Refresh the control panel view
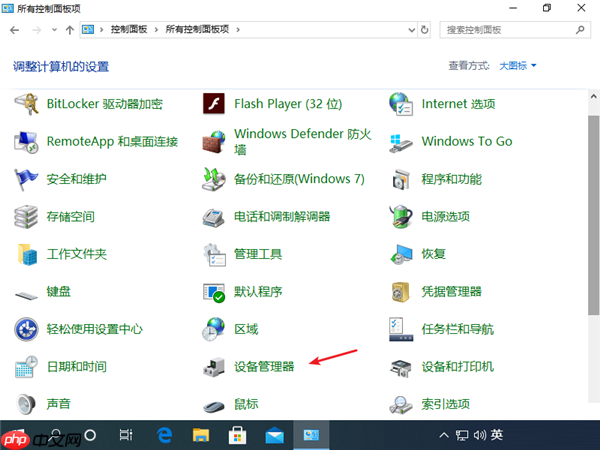The width and height of the screenshot is (600, 450). pos(424,30)
